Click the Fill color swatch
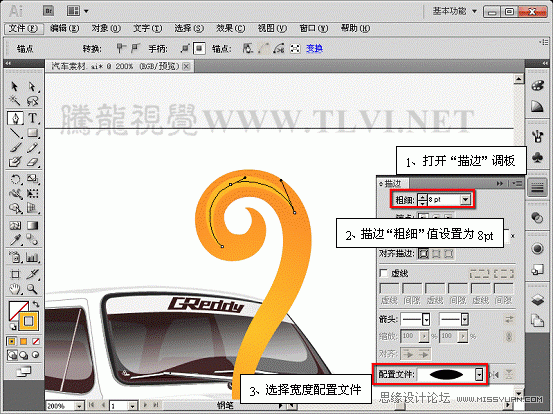This screenshot has width=553, height=414. [18, 310]
